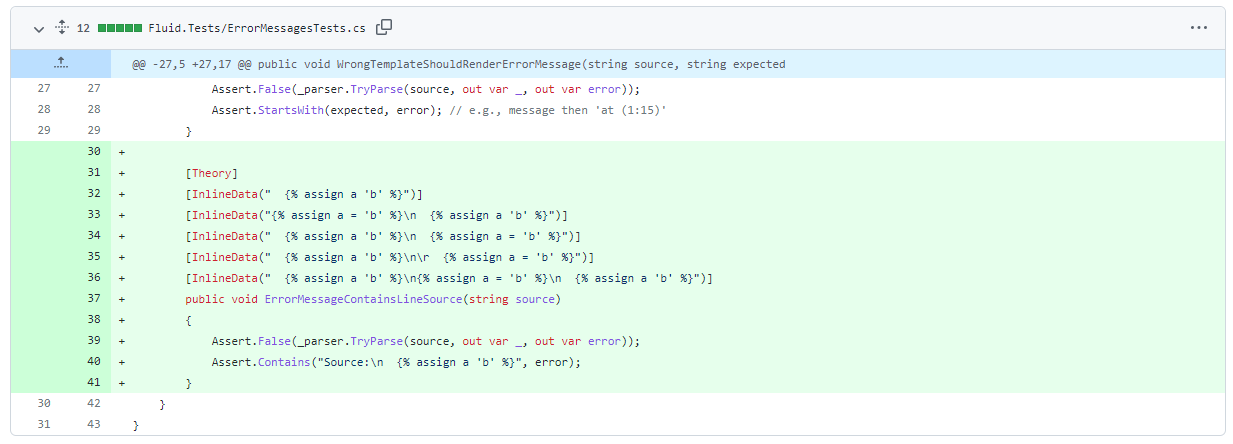Click added line number 32

pos(95,194)
